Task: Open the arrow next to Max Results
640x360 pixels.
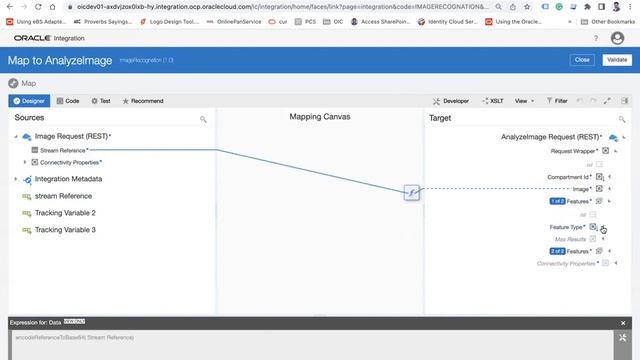Action: (603, 239)
